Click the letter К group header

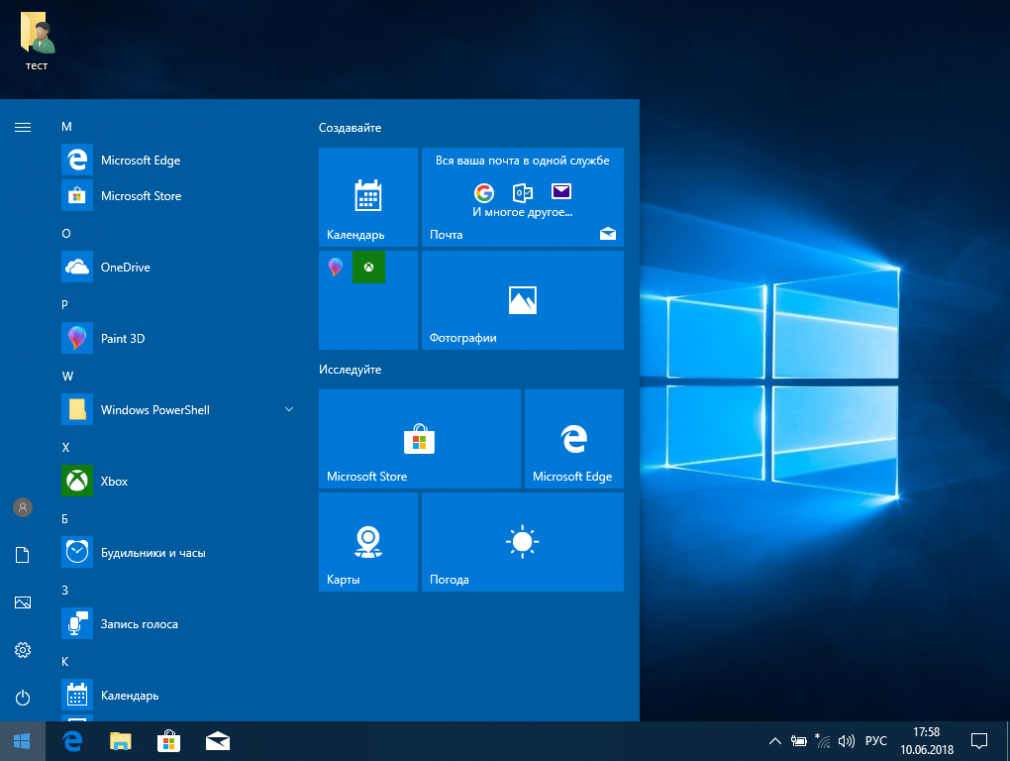(64, 662)
